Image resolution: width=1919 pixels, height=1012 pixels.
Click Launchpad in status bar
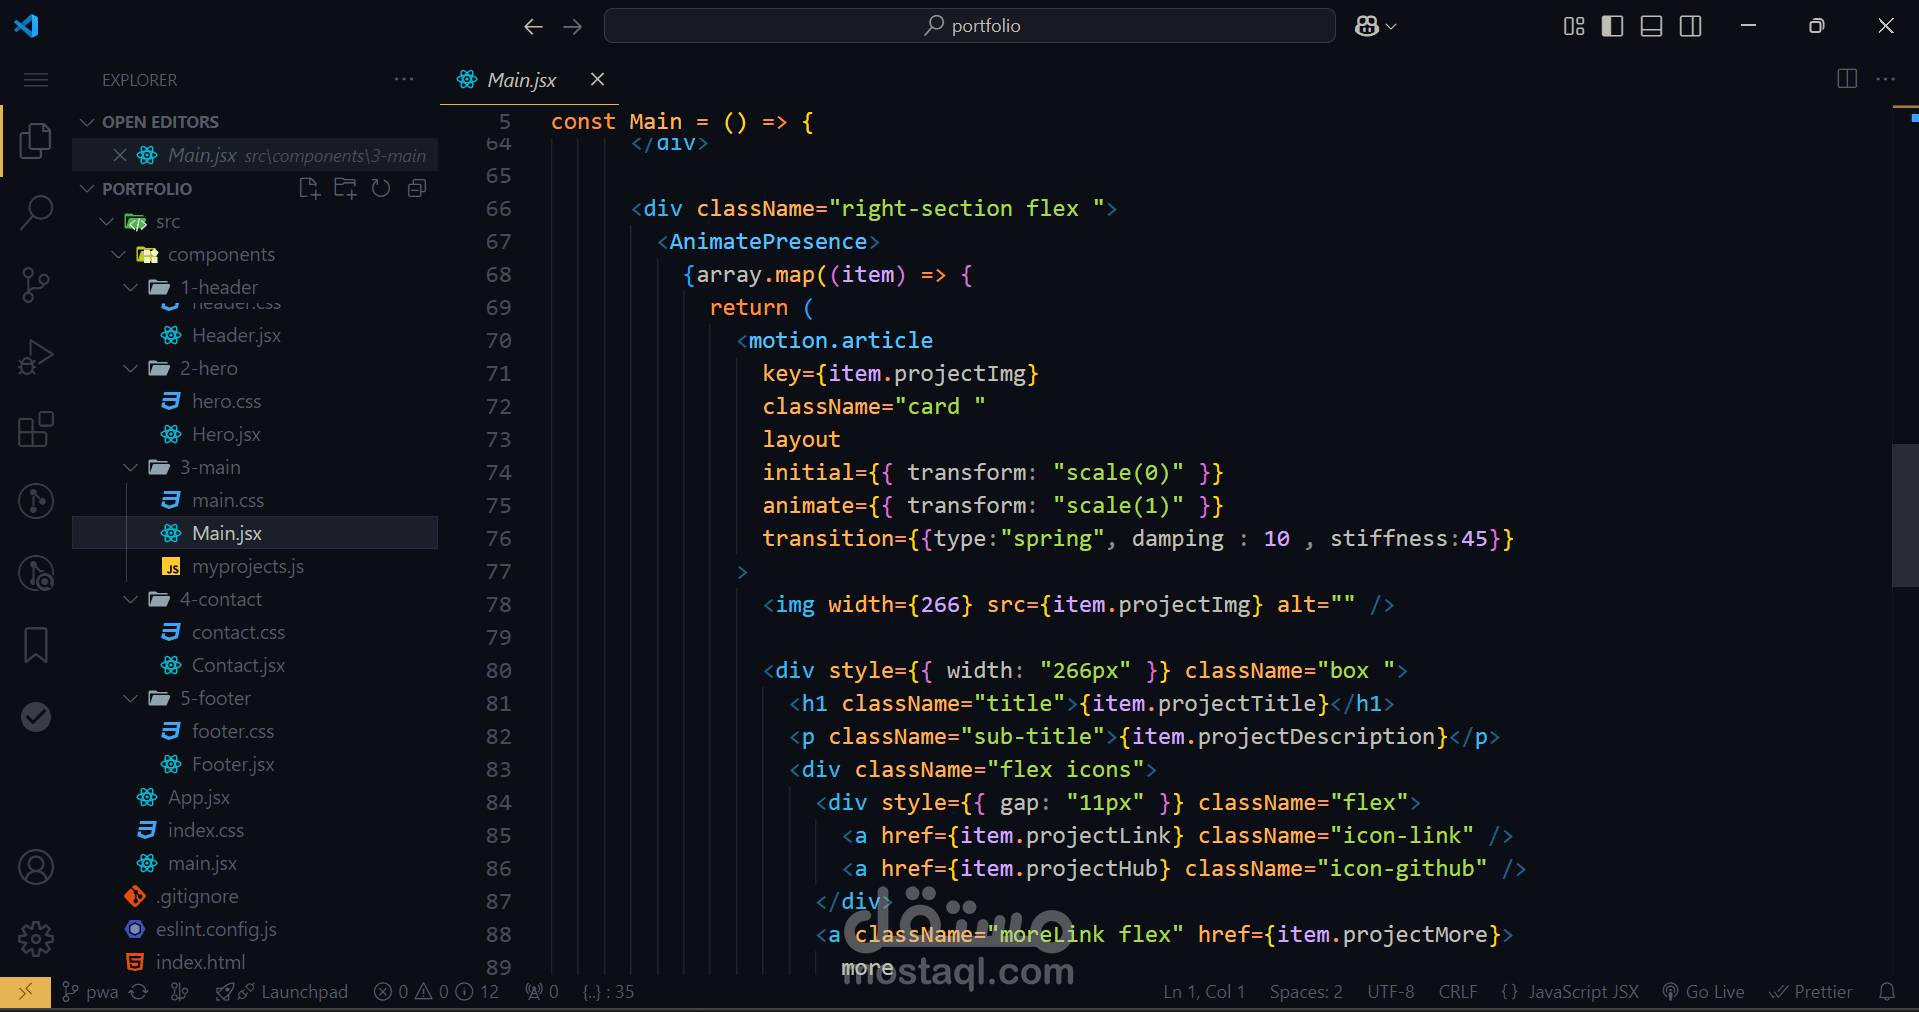pyautogui.click(x=282, y=992)
